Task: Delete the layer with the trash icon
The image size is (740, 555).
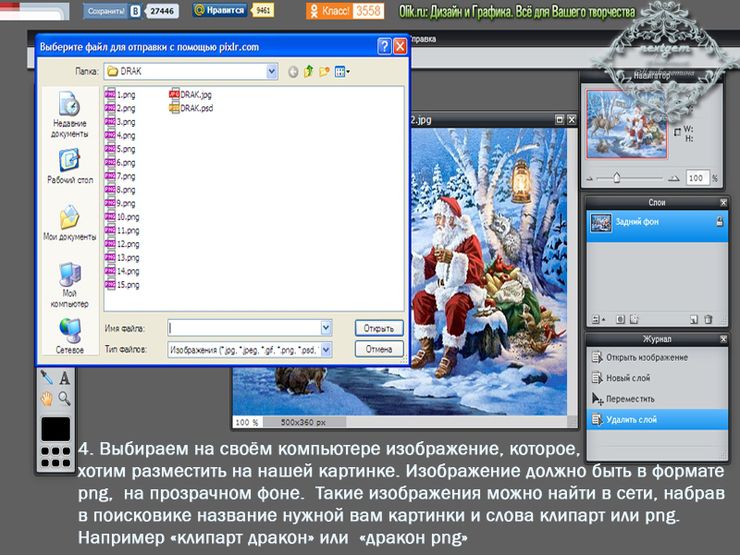Action: [x=708, y=320]
